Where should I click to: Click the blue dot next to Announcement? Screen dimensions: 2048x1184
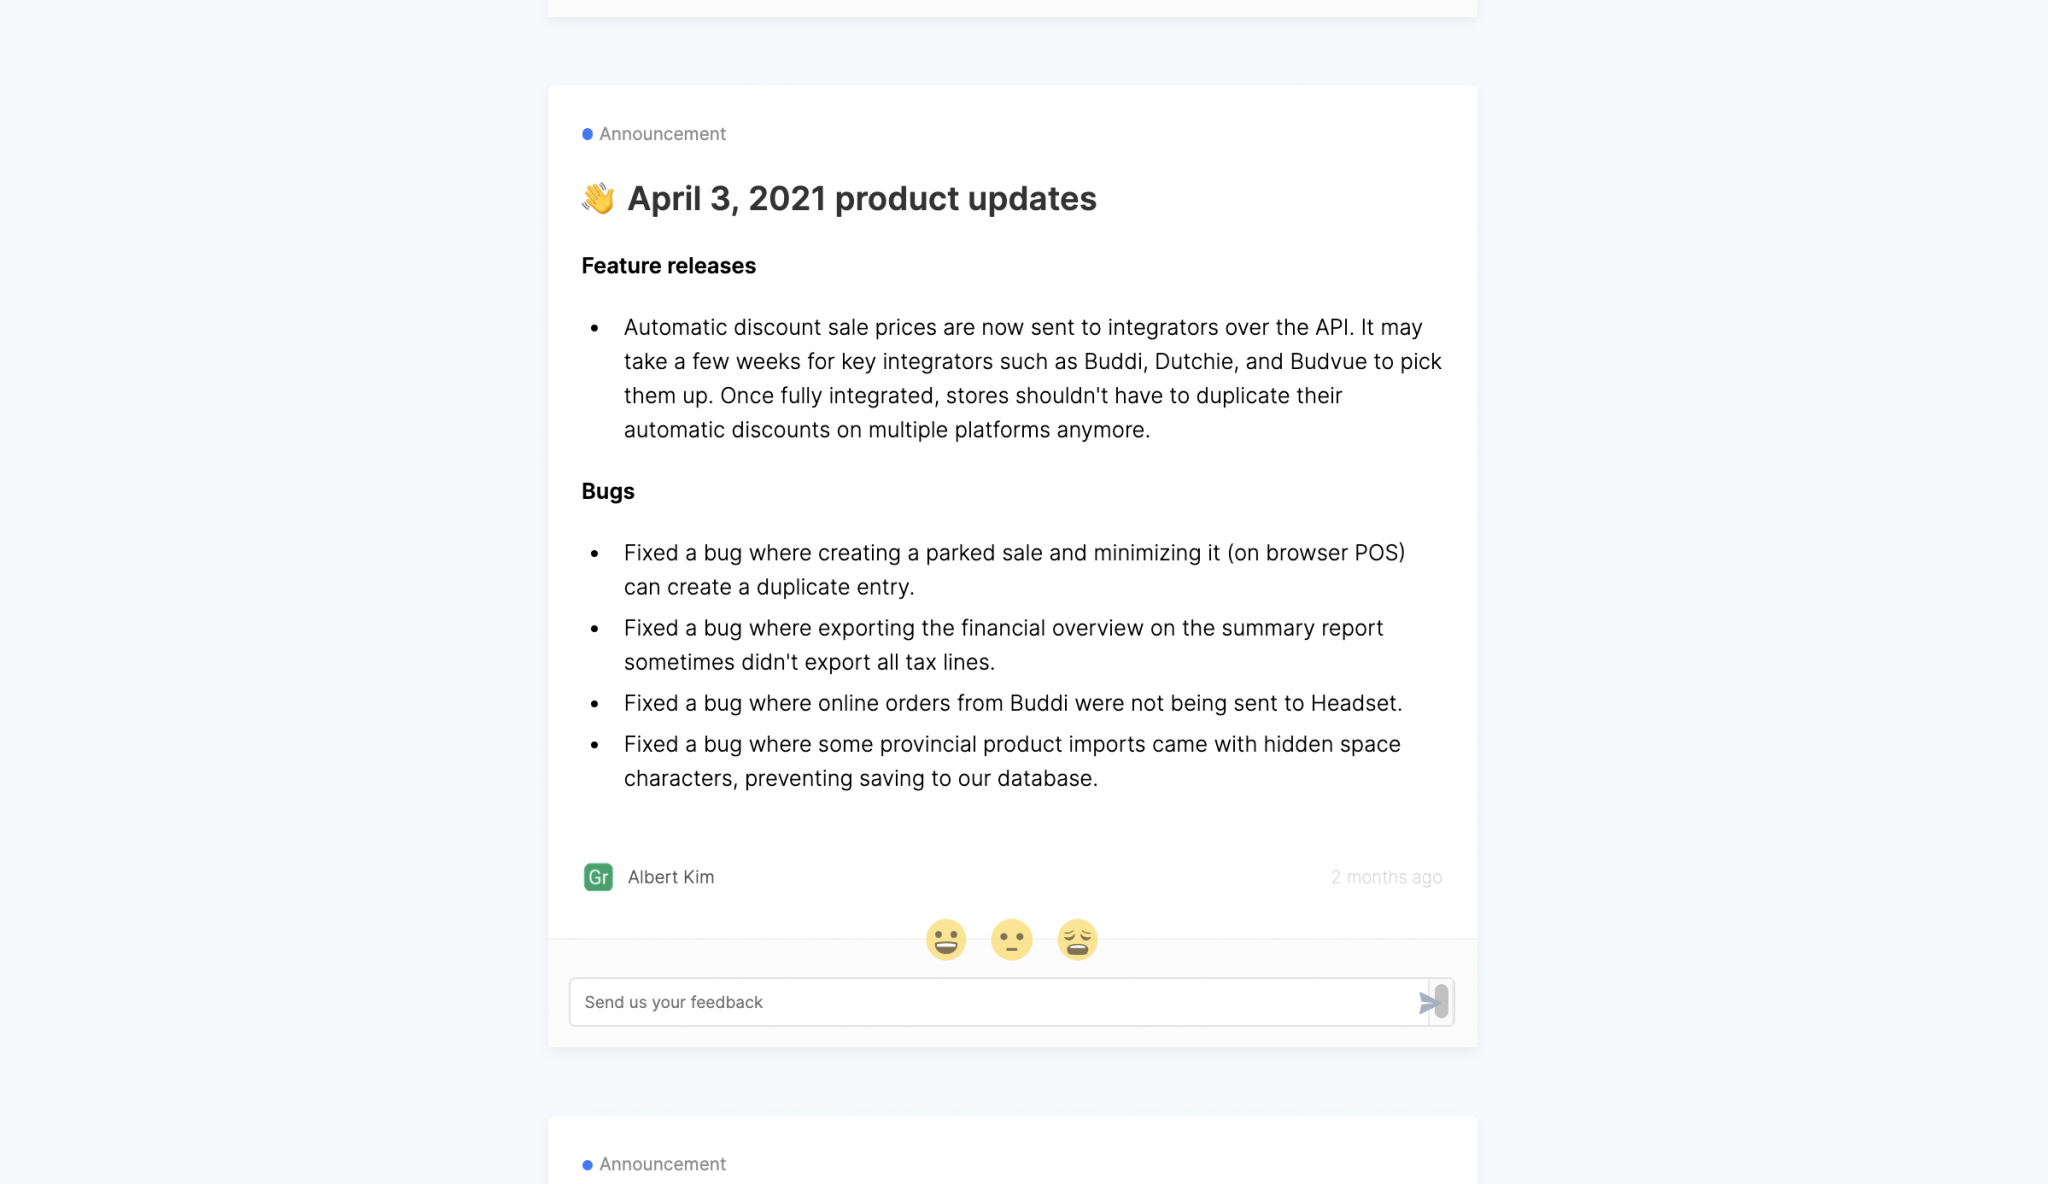tap(586, 133)
